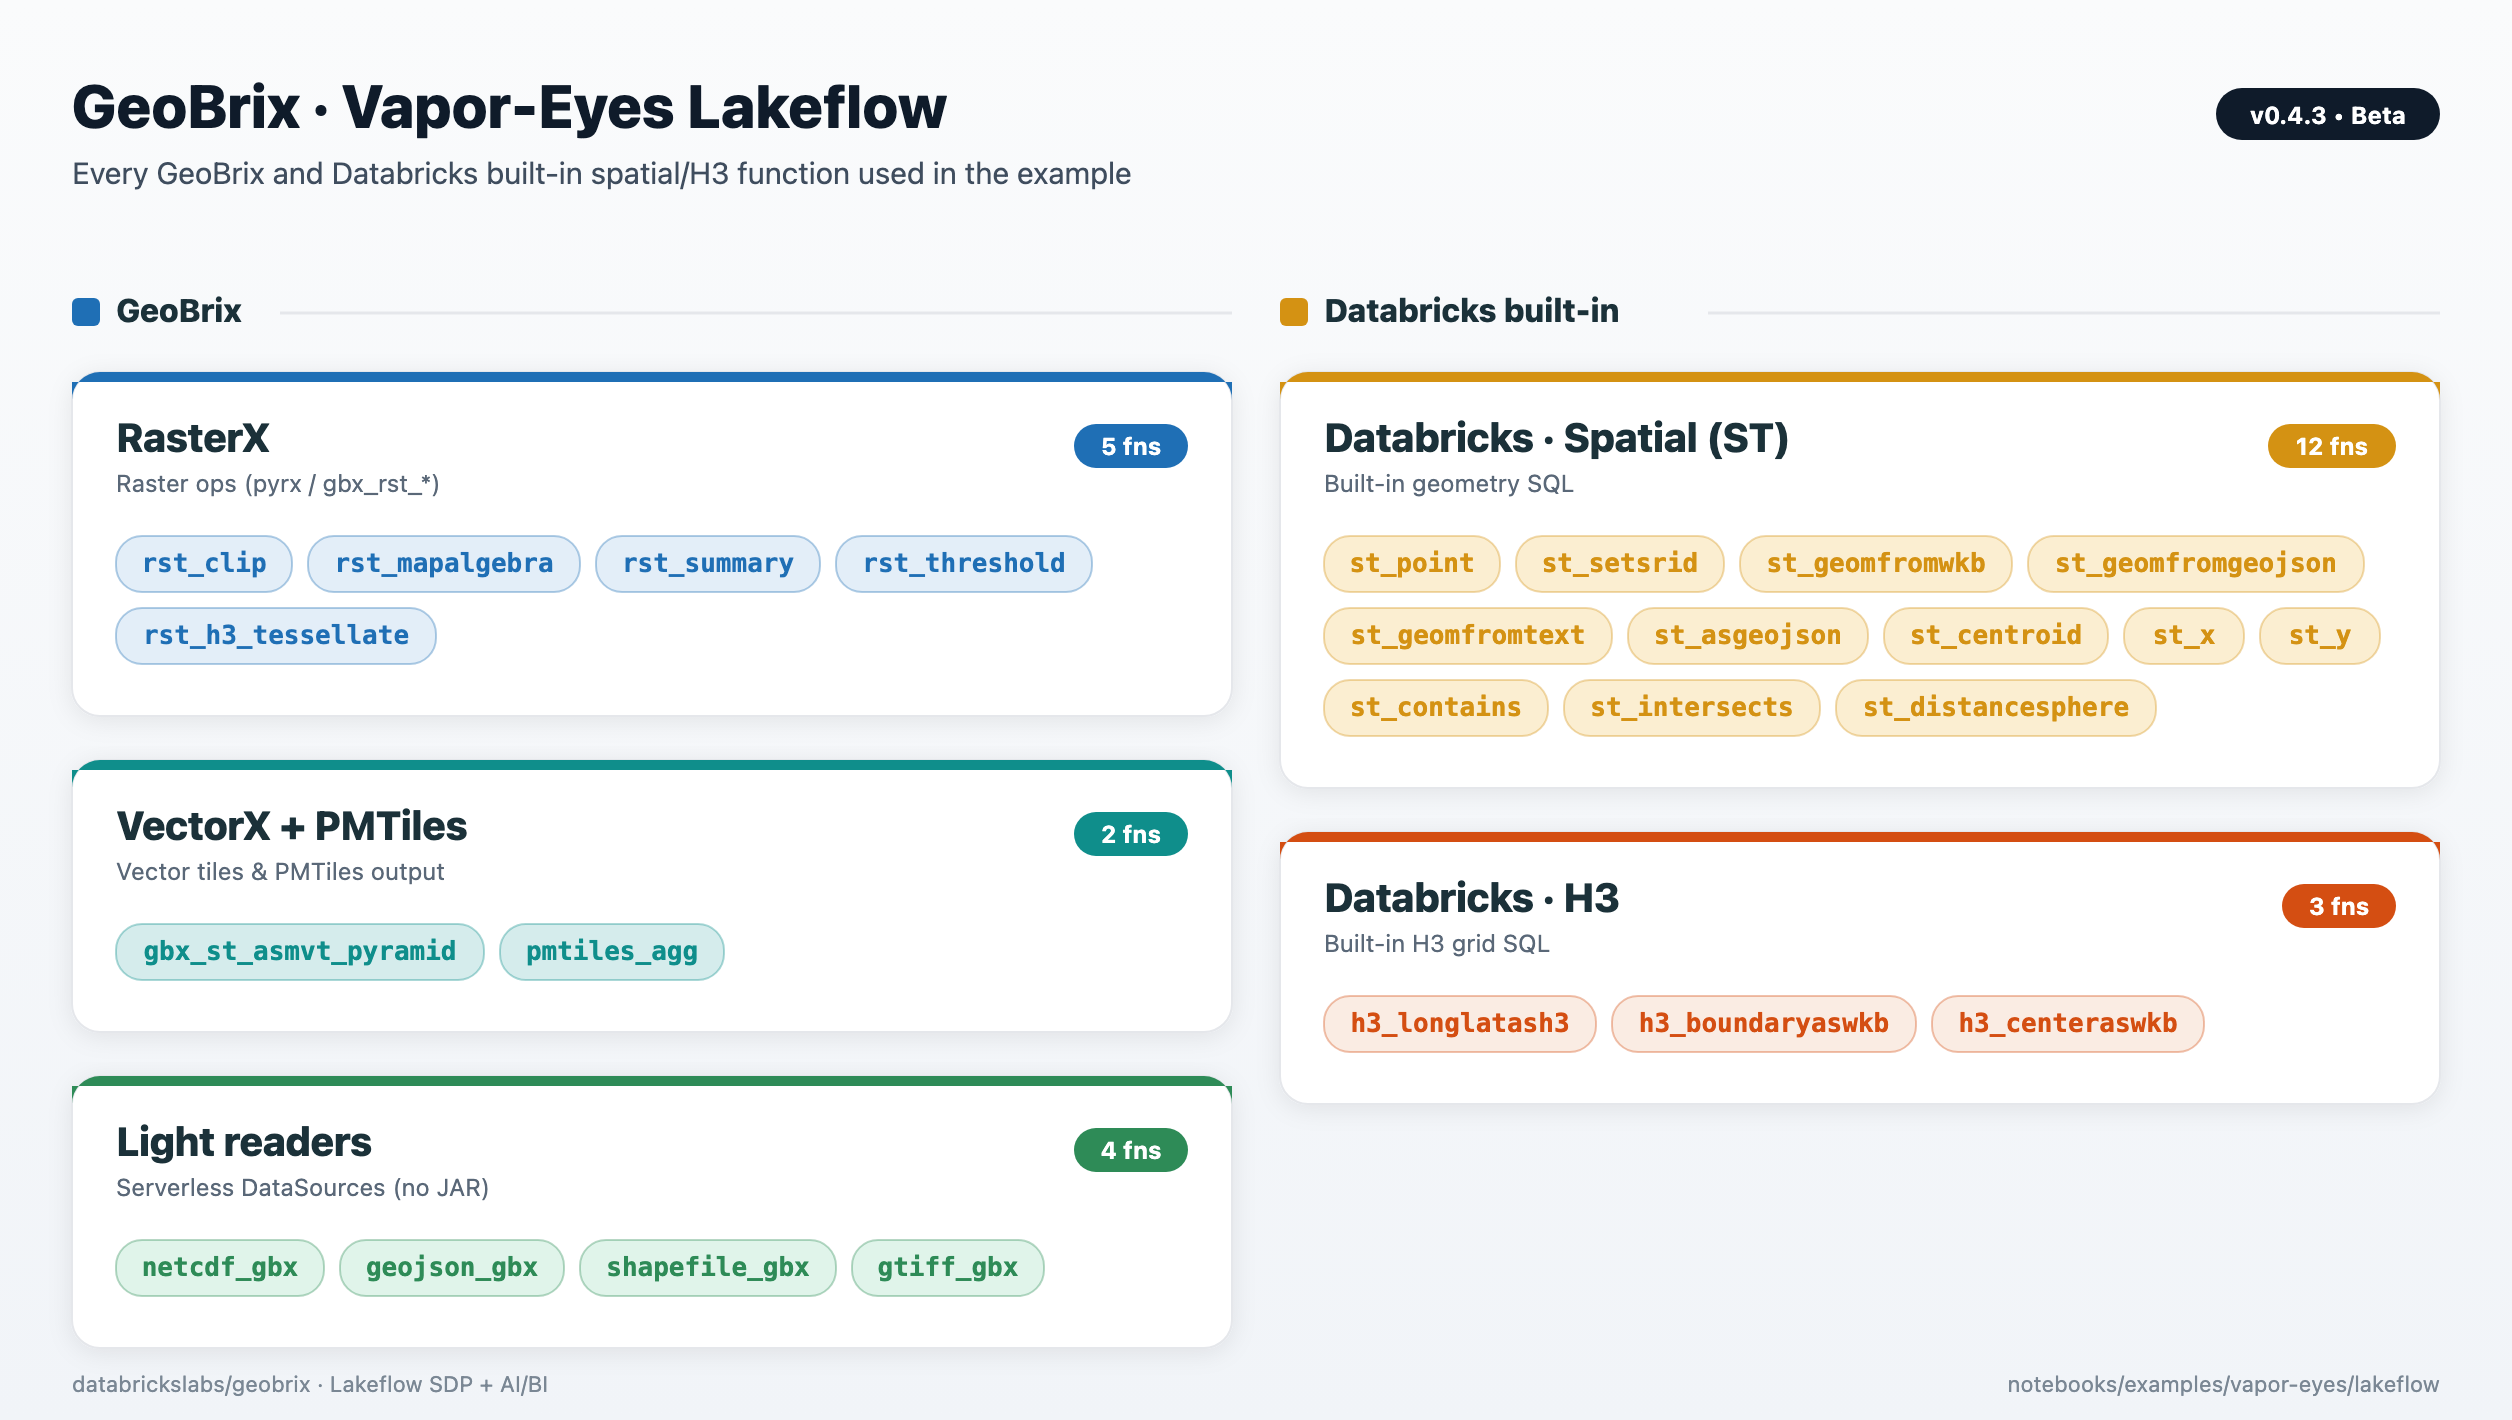Image resolution: width=2512 pixels, height=1420 pixels.
Task: Click the st_y chip
Action: coord(2320,636)
